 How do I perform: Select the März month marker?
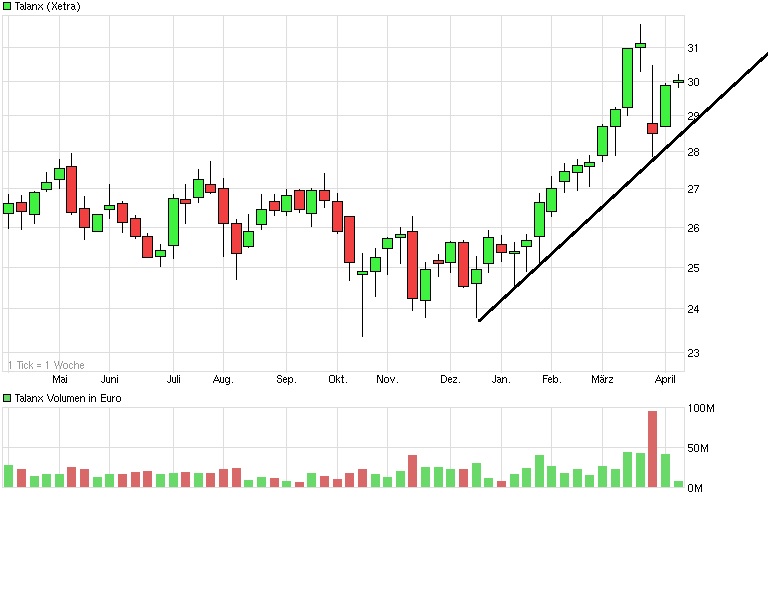point(602,380)
